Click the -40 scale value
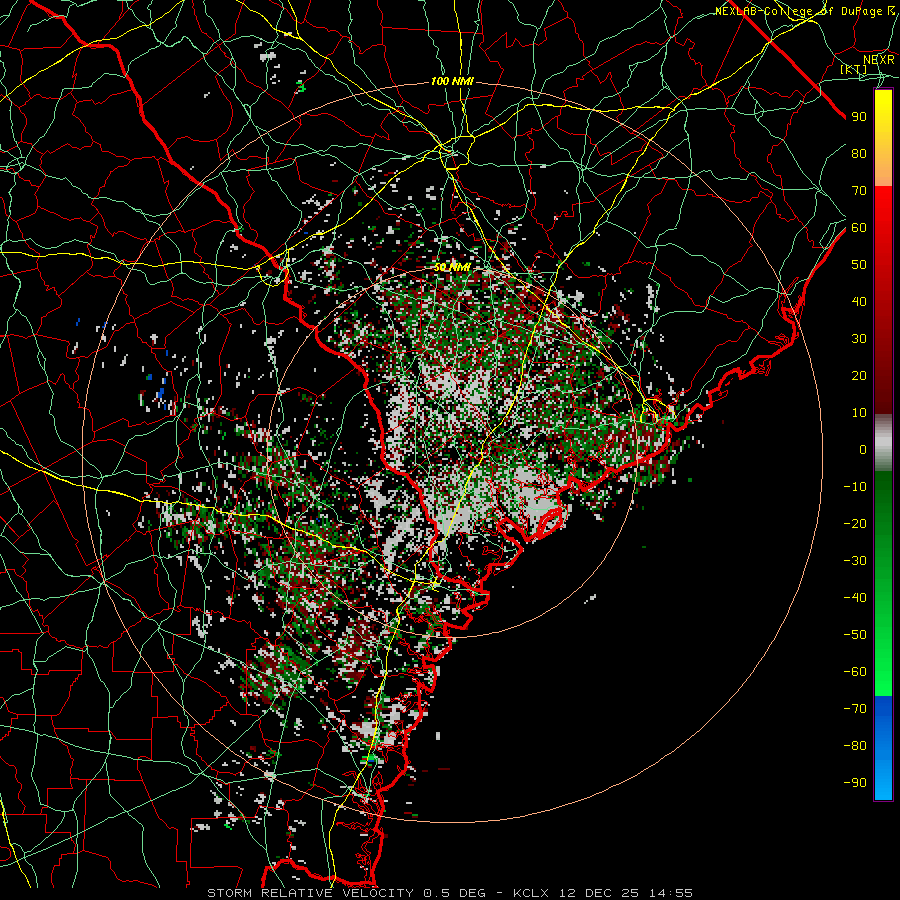This screenshot has height=900, width=900. (855, 598)
